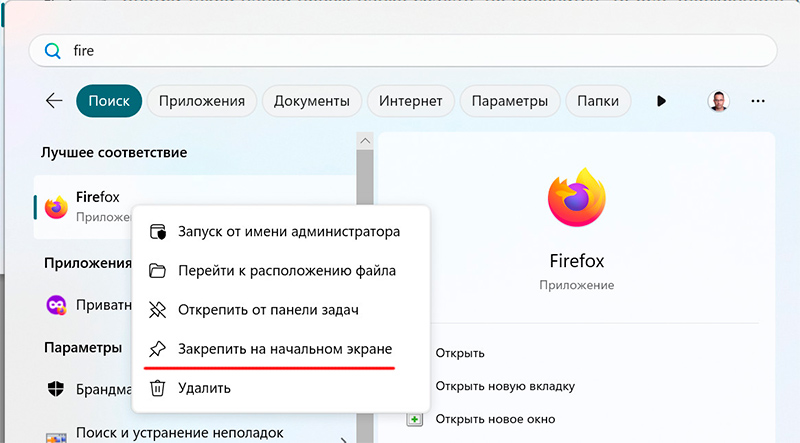Switch to the Документы filter tab
800x443 pixels.
click(311, 101)
